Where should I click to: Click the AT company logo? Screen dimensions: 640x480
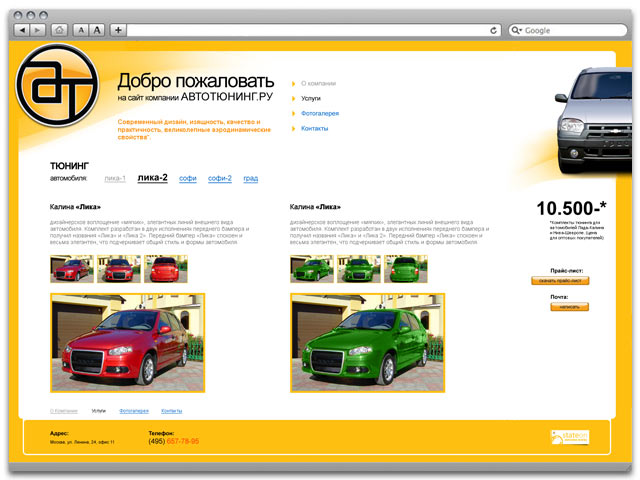(x=57, y=85)
